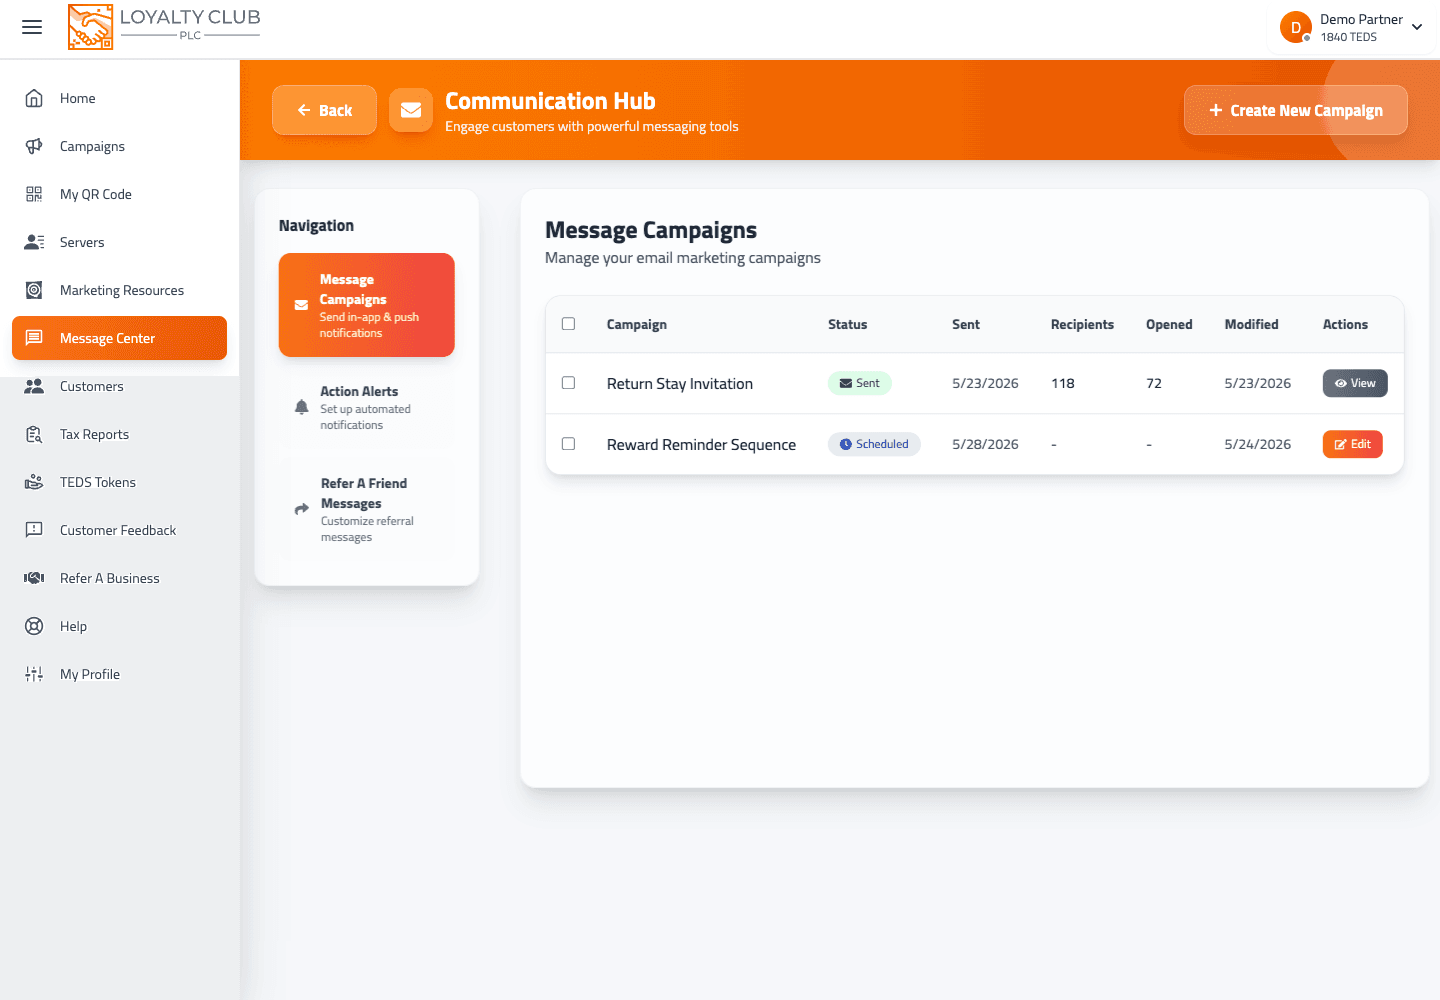Select Message Campaigns navigation card
Image resolution: width=1440 pixels, height=1000 pixels.
tap(367, 305)
